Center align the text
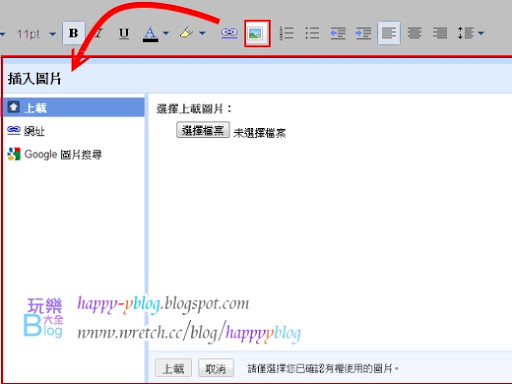 click(414, 33)
